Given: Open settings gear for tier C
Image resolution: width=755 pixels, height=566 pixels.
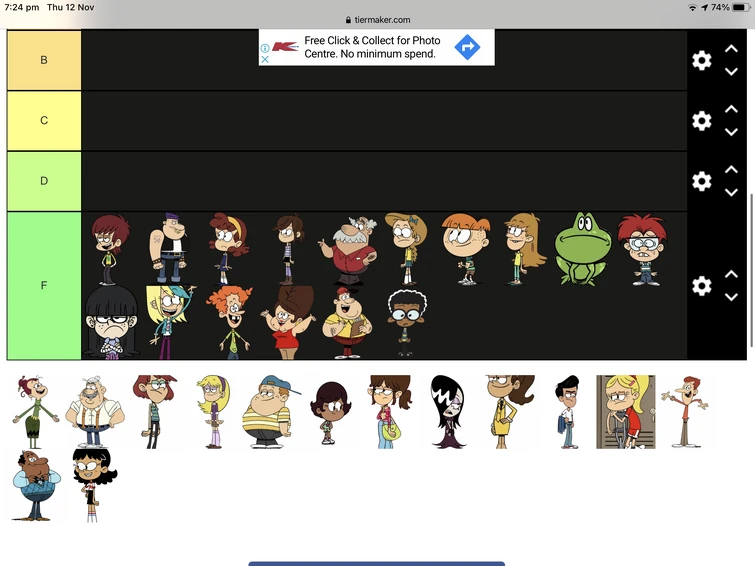Looking at the screenshot, I should pyautogui.click(x=702, y=120).
